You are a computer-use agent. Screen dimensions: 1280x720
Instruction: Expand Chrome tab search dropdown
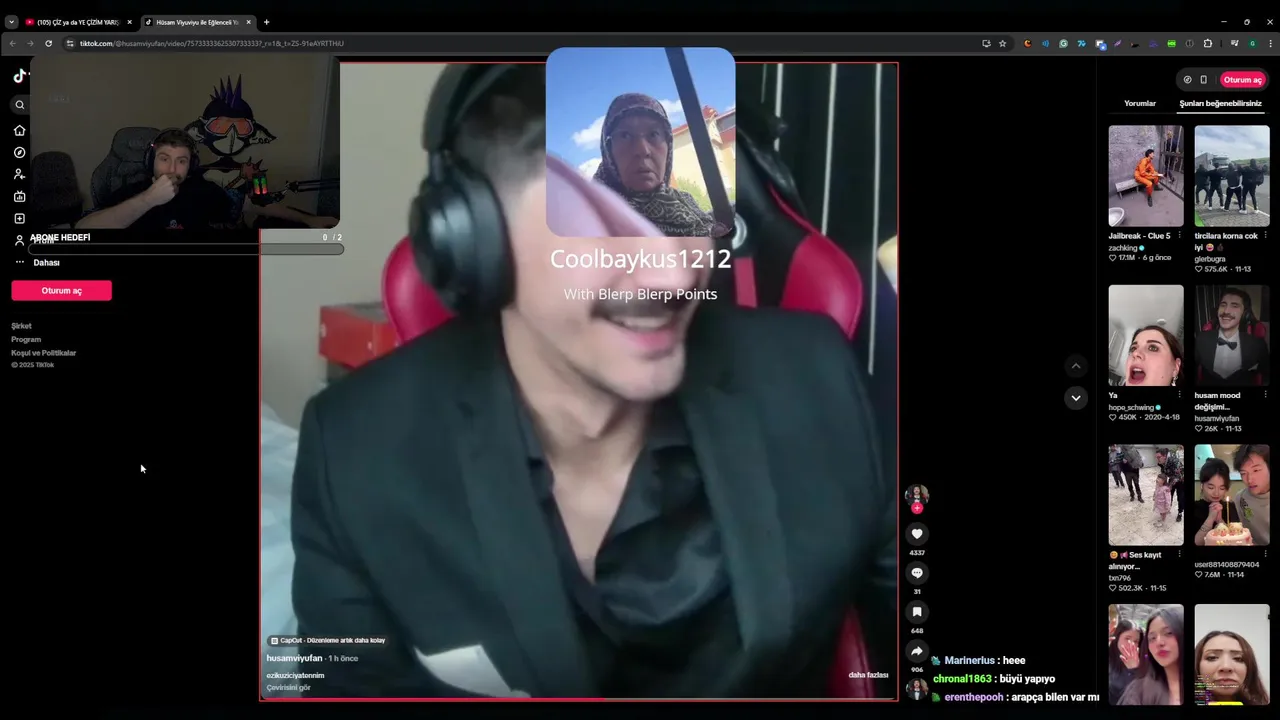[11, 22]
